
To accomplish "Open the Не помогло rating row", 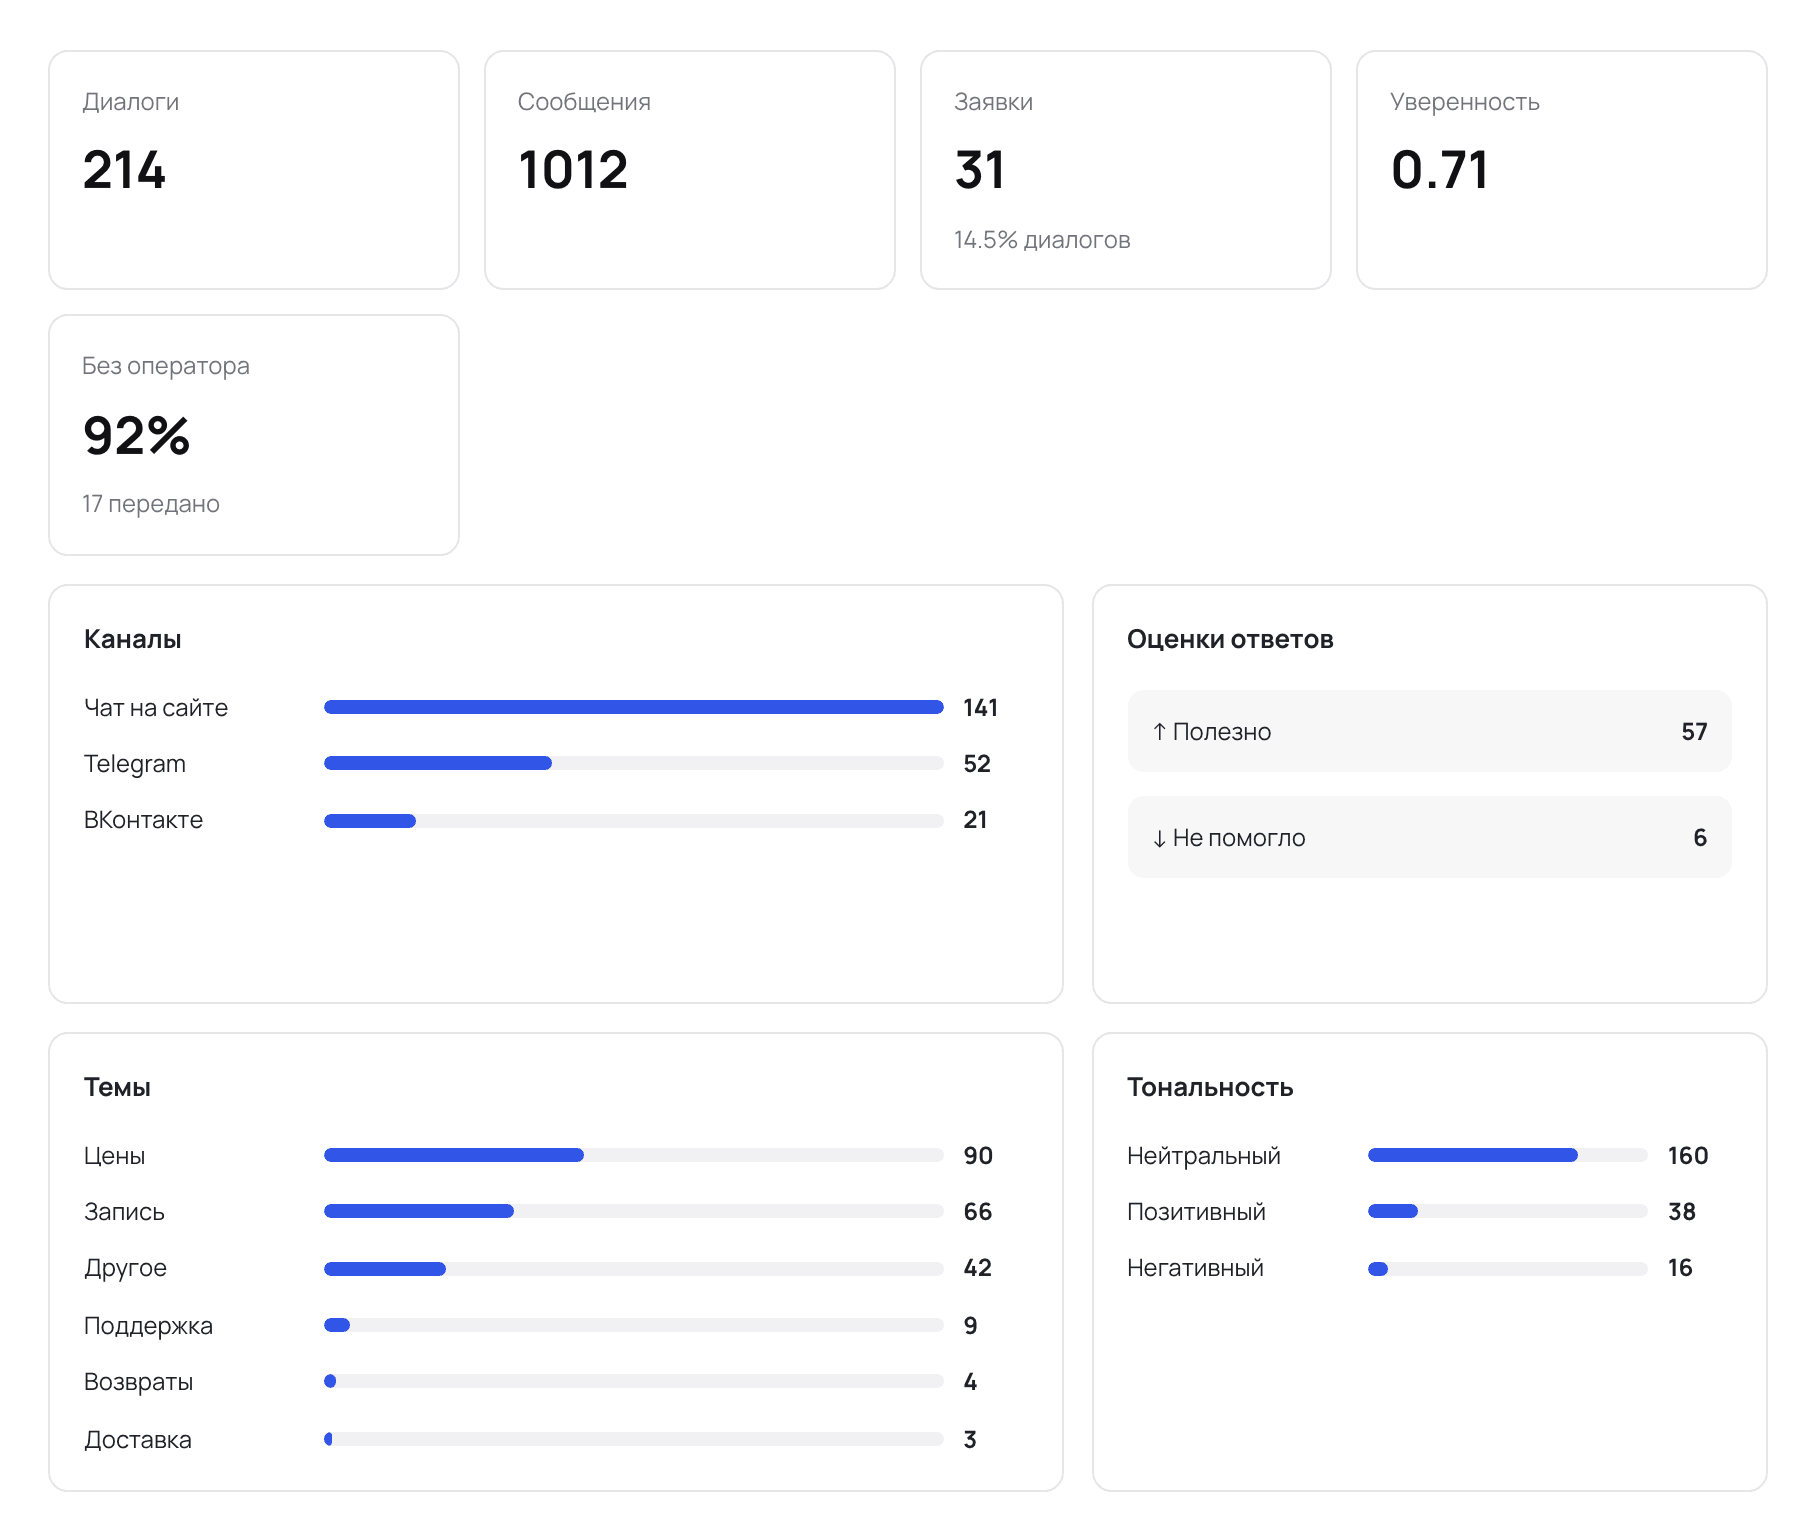I will (1430, 837).
